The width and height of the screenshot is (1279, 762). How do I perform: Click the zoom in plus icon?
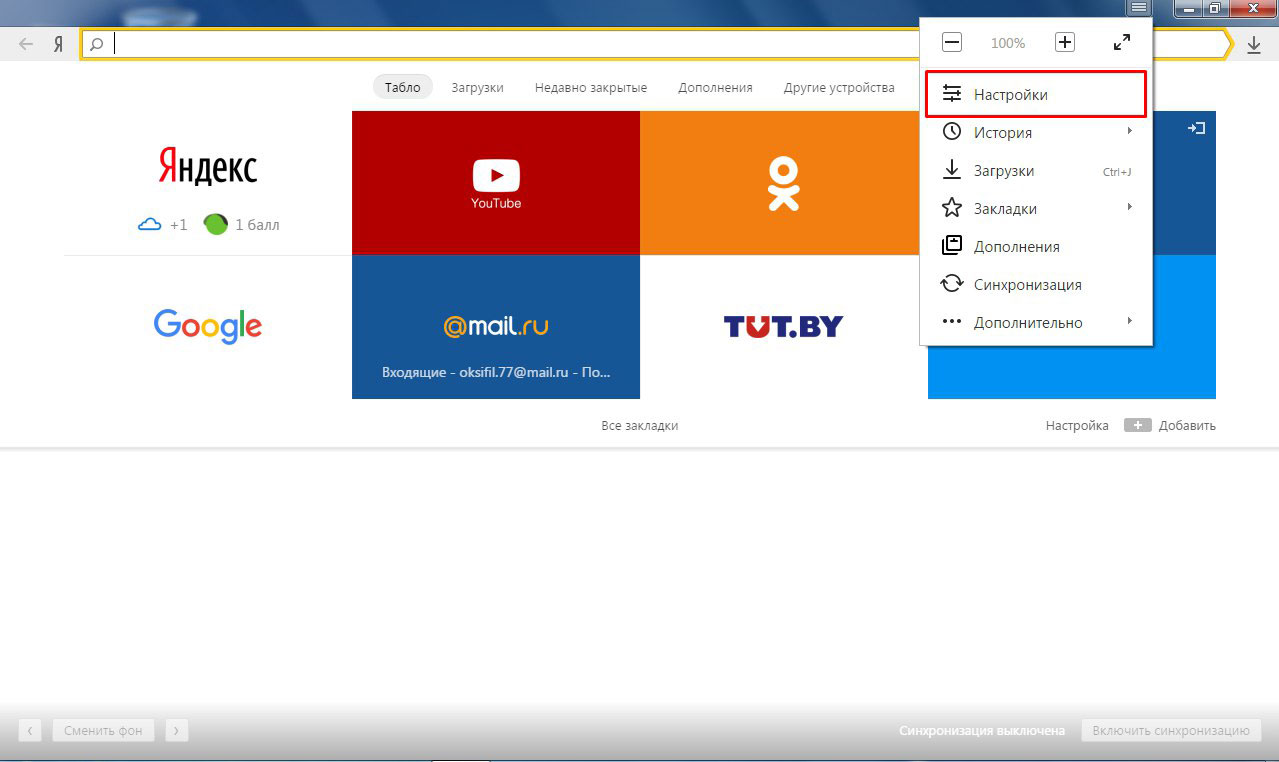1065,43
